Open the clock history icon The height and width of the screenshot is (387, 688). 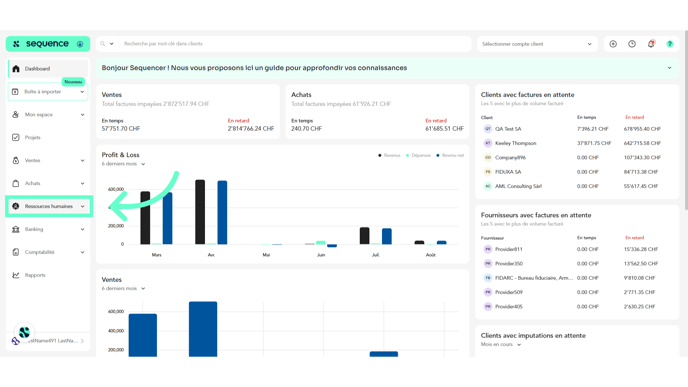point(632,44)
